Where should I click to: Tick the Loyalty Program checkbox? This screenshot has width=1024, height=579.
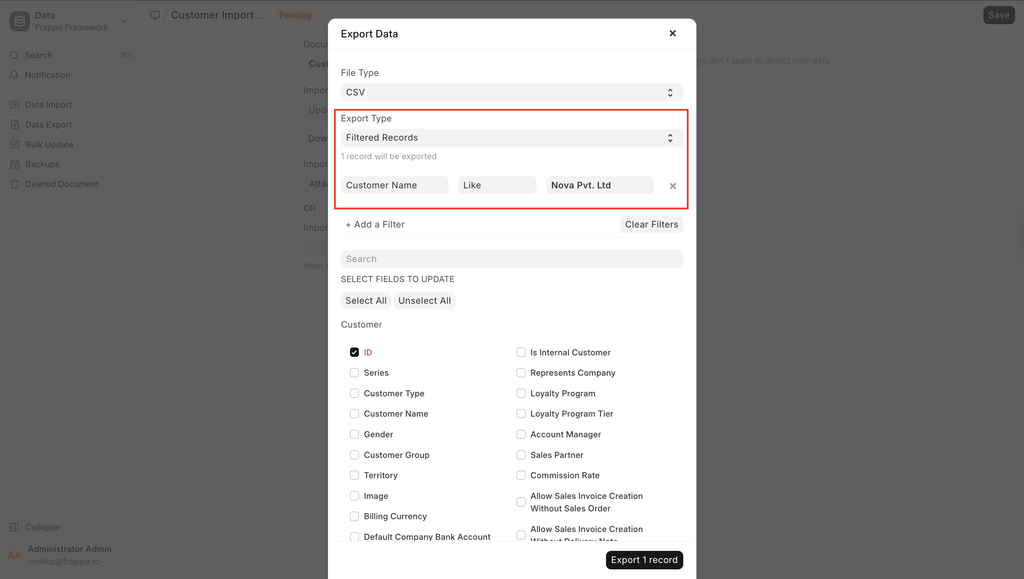(x=521, y=393)
